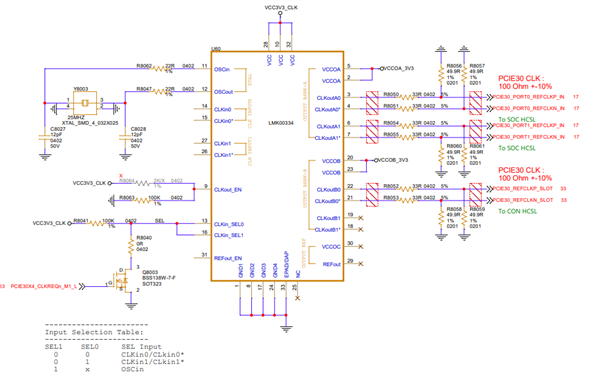
Task: Click off-page arrow of PCIE30X4_CLKREQn_M1_L
Action: tap(82, 286)
